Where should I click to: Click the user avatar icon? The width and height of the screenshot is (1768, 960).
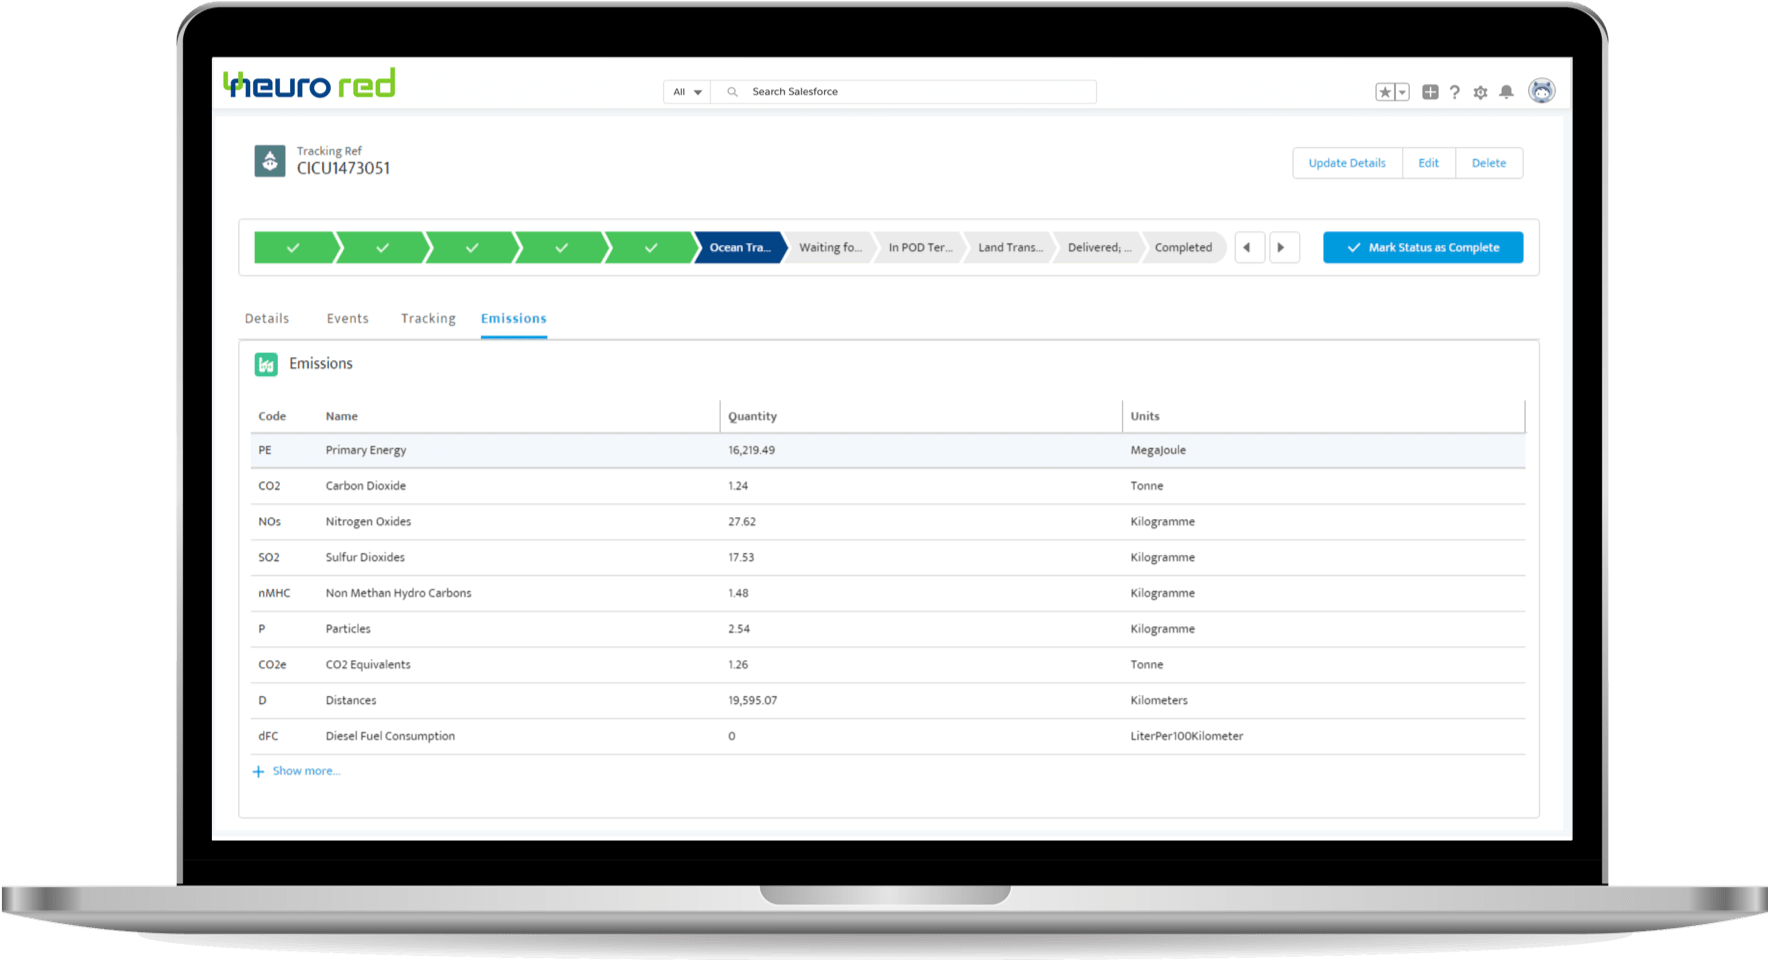(1542, 91)
